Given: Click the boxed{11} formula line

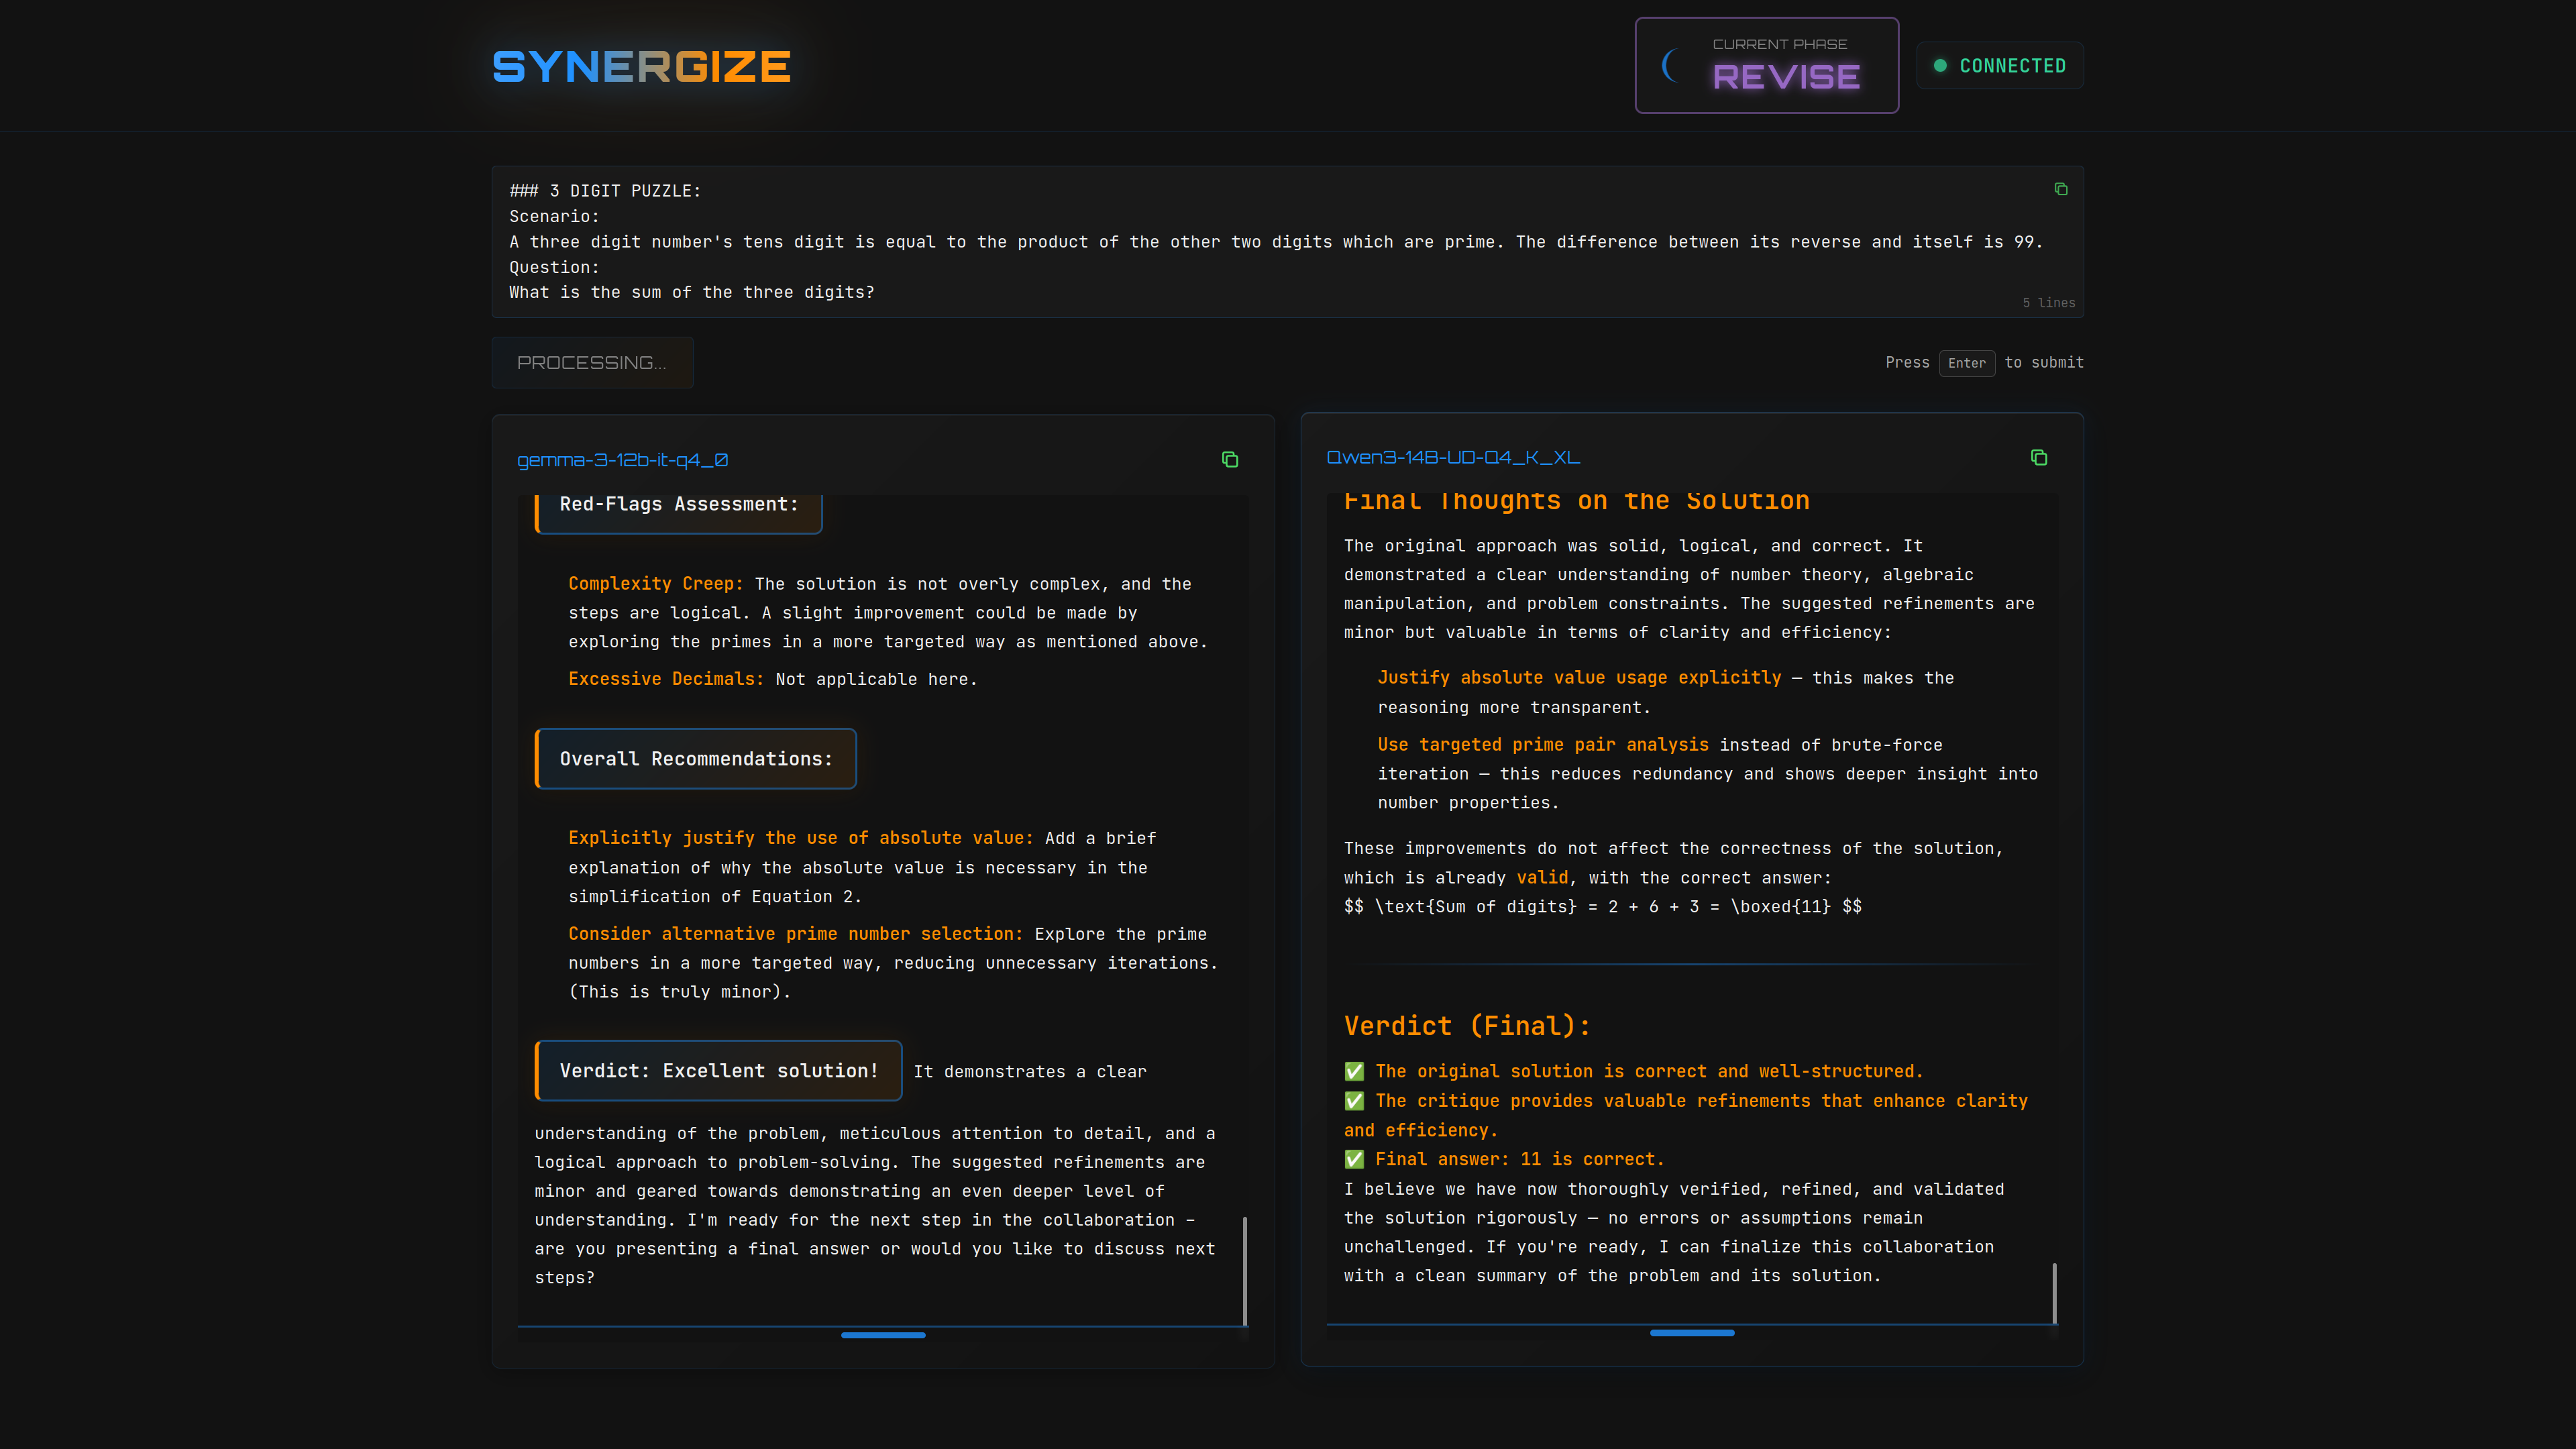Looking at the screenshot, I should (1602, 907).
